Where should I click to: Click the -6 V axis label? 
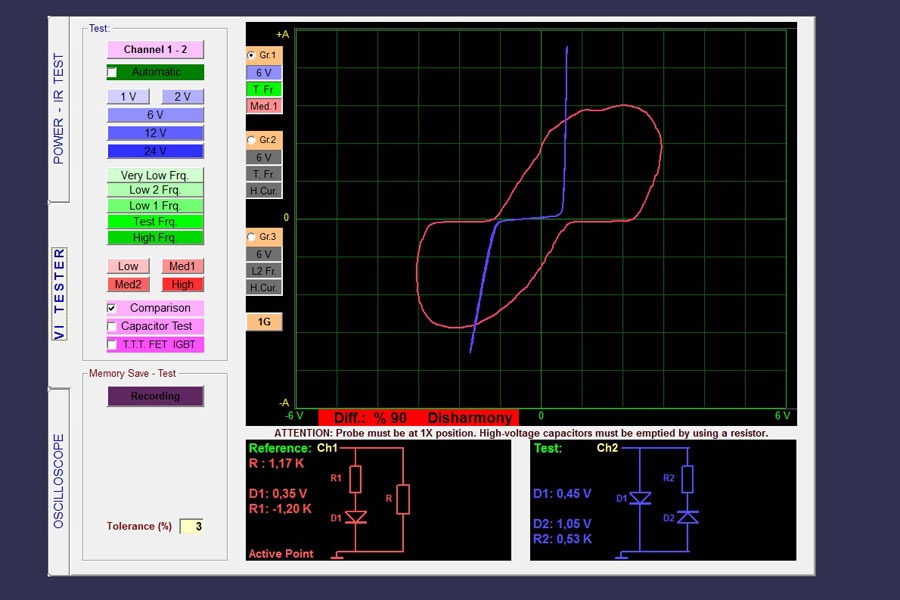[294, 416]
